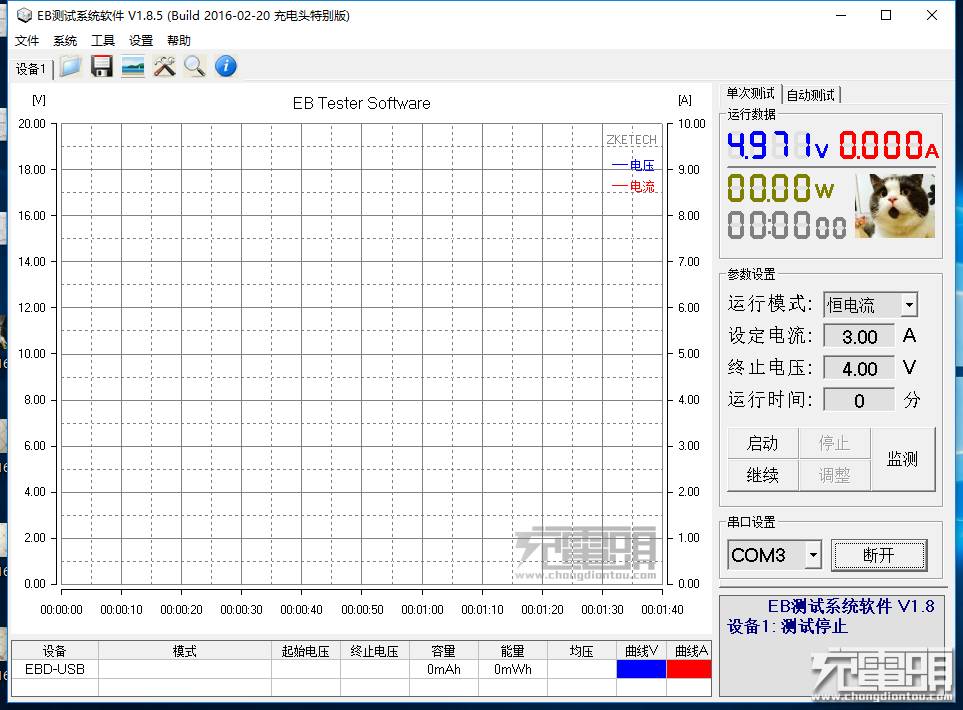Click the 电压 legend entry in chart
The image size is (963, 710).
[634, 165]
